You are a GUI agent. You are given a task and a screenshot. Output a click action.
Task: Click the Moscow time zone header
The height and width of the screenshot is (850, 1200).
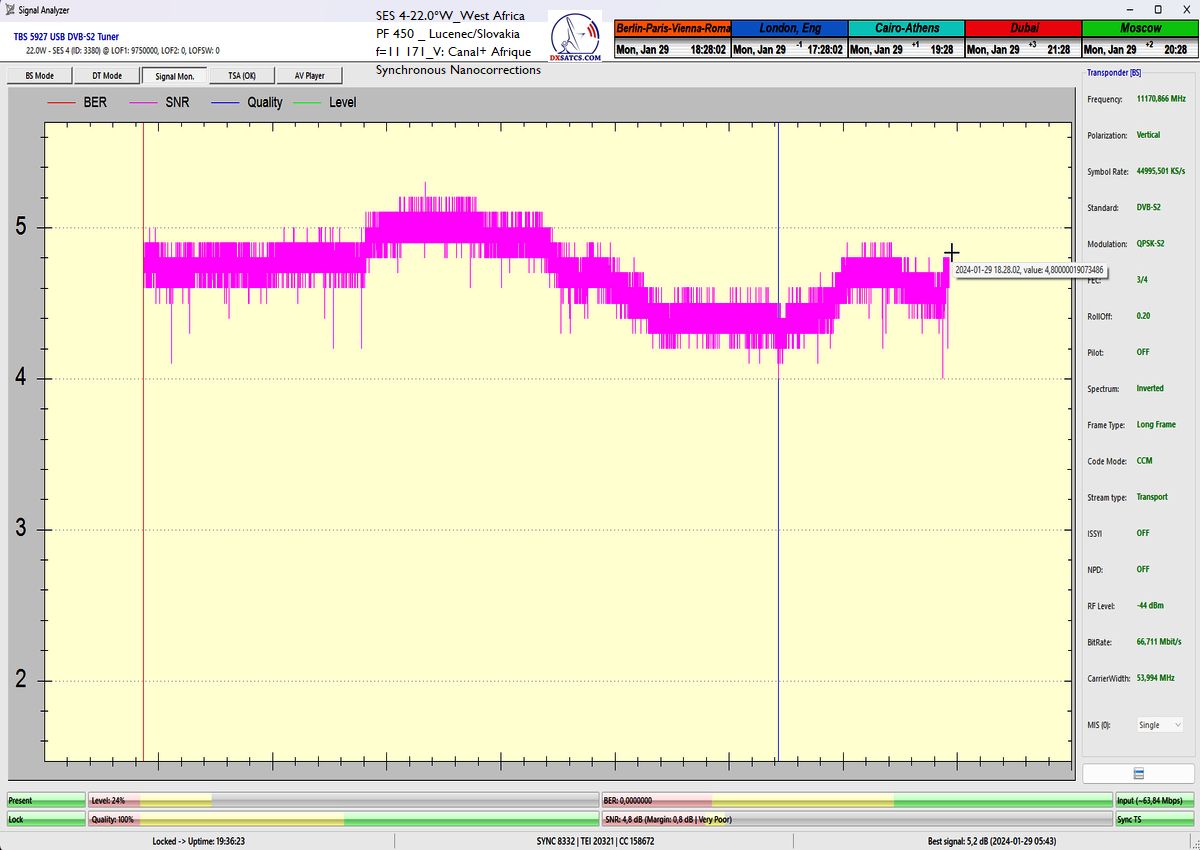[1140, 28]
